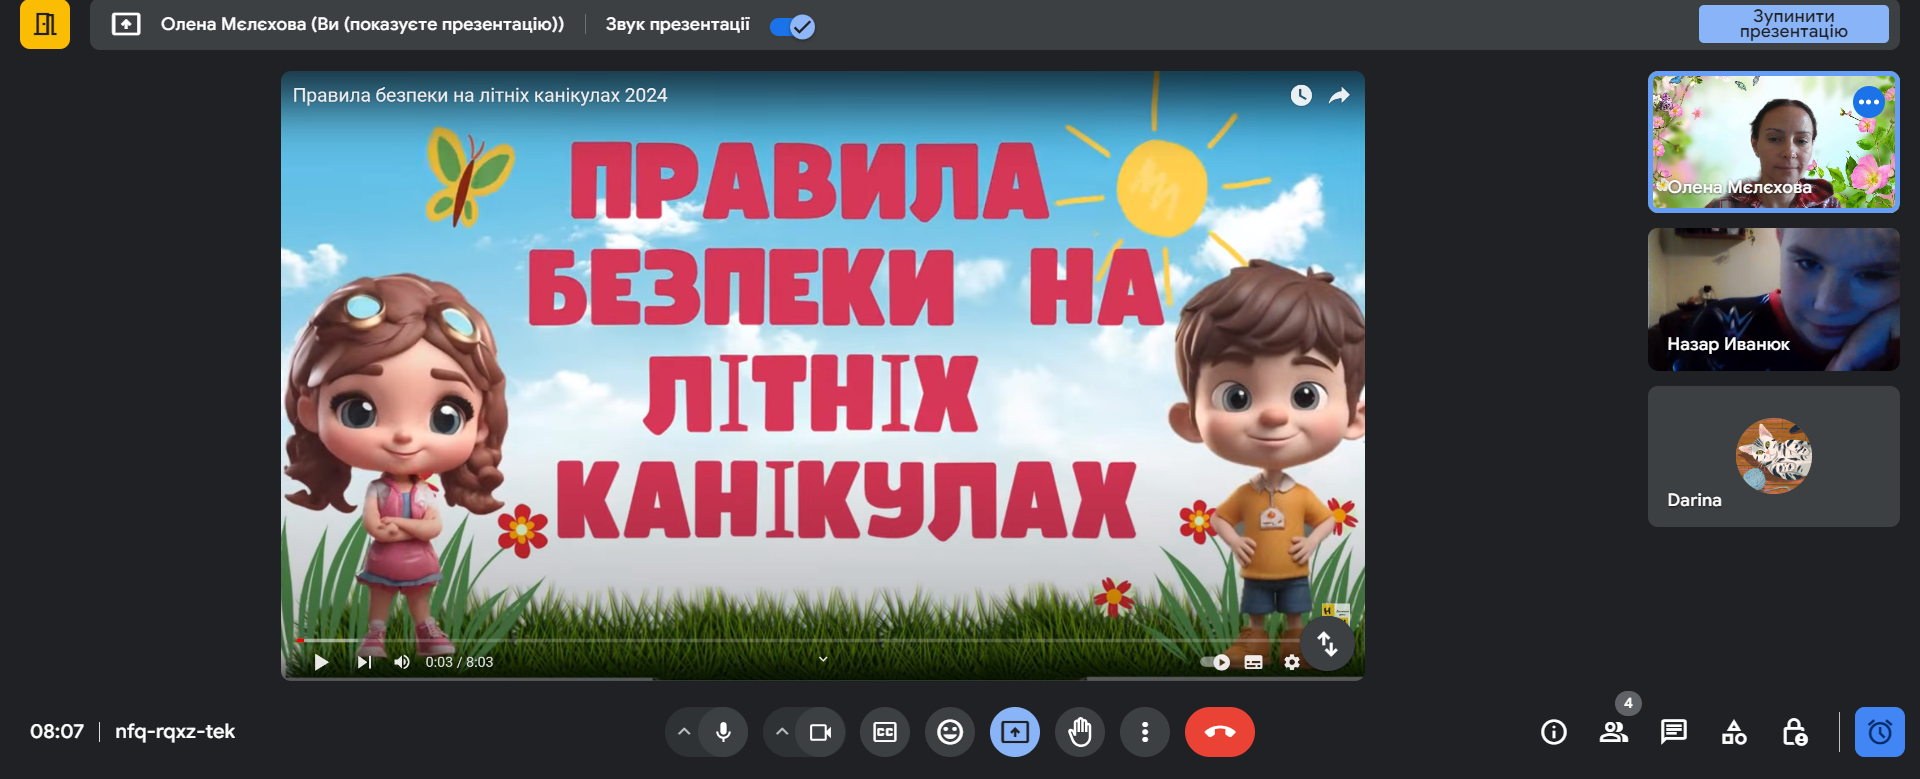
Task: Open the emoji reactions button
Action: click(949, 732)
